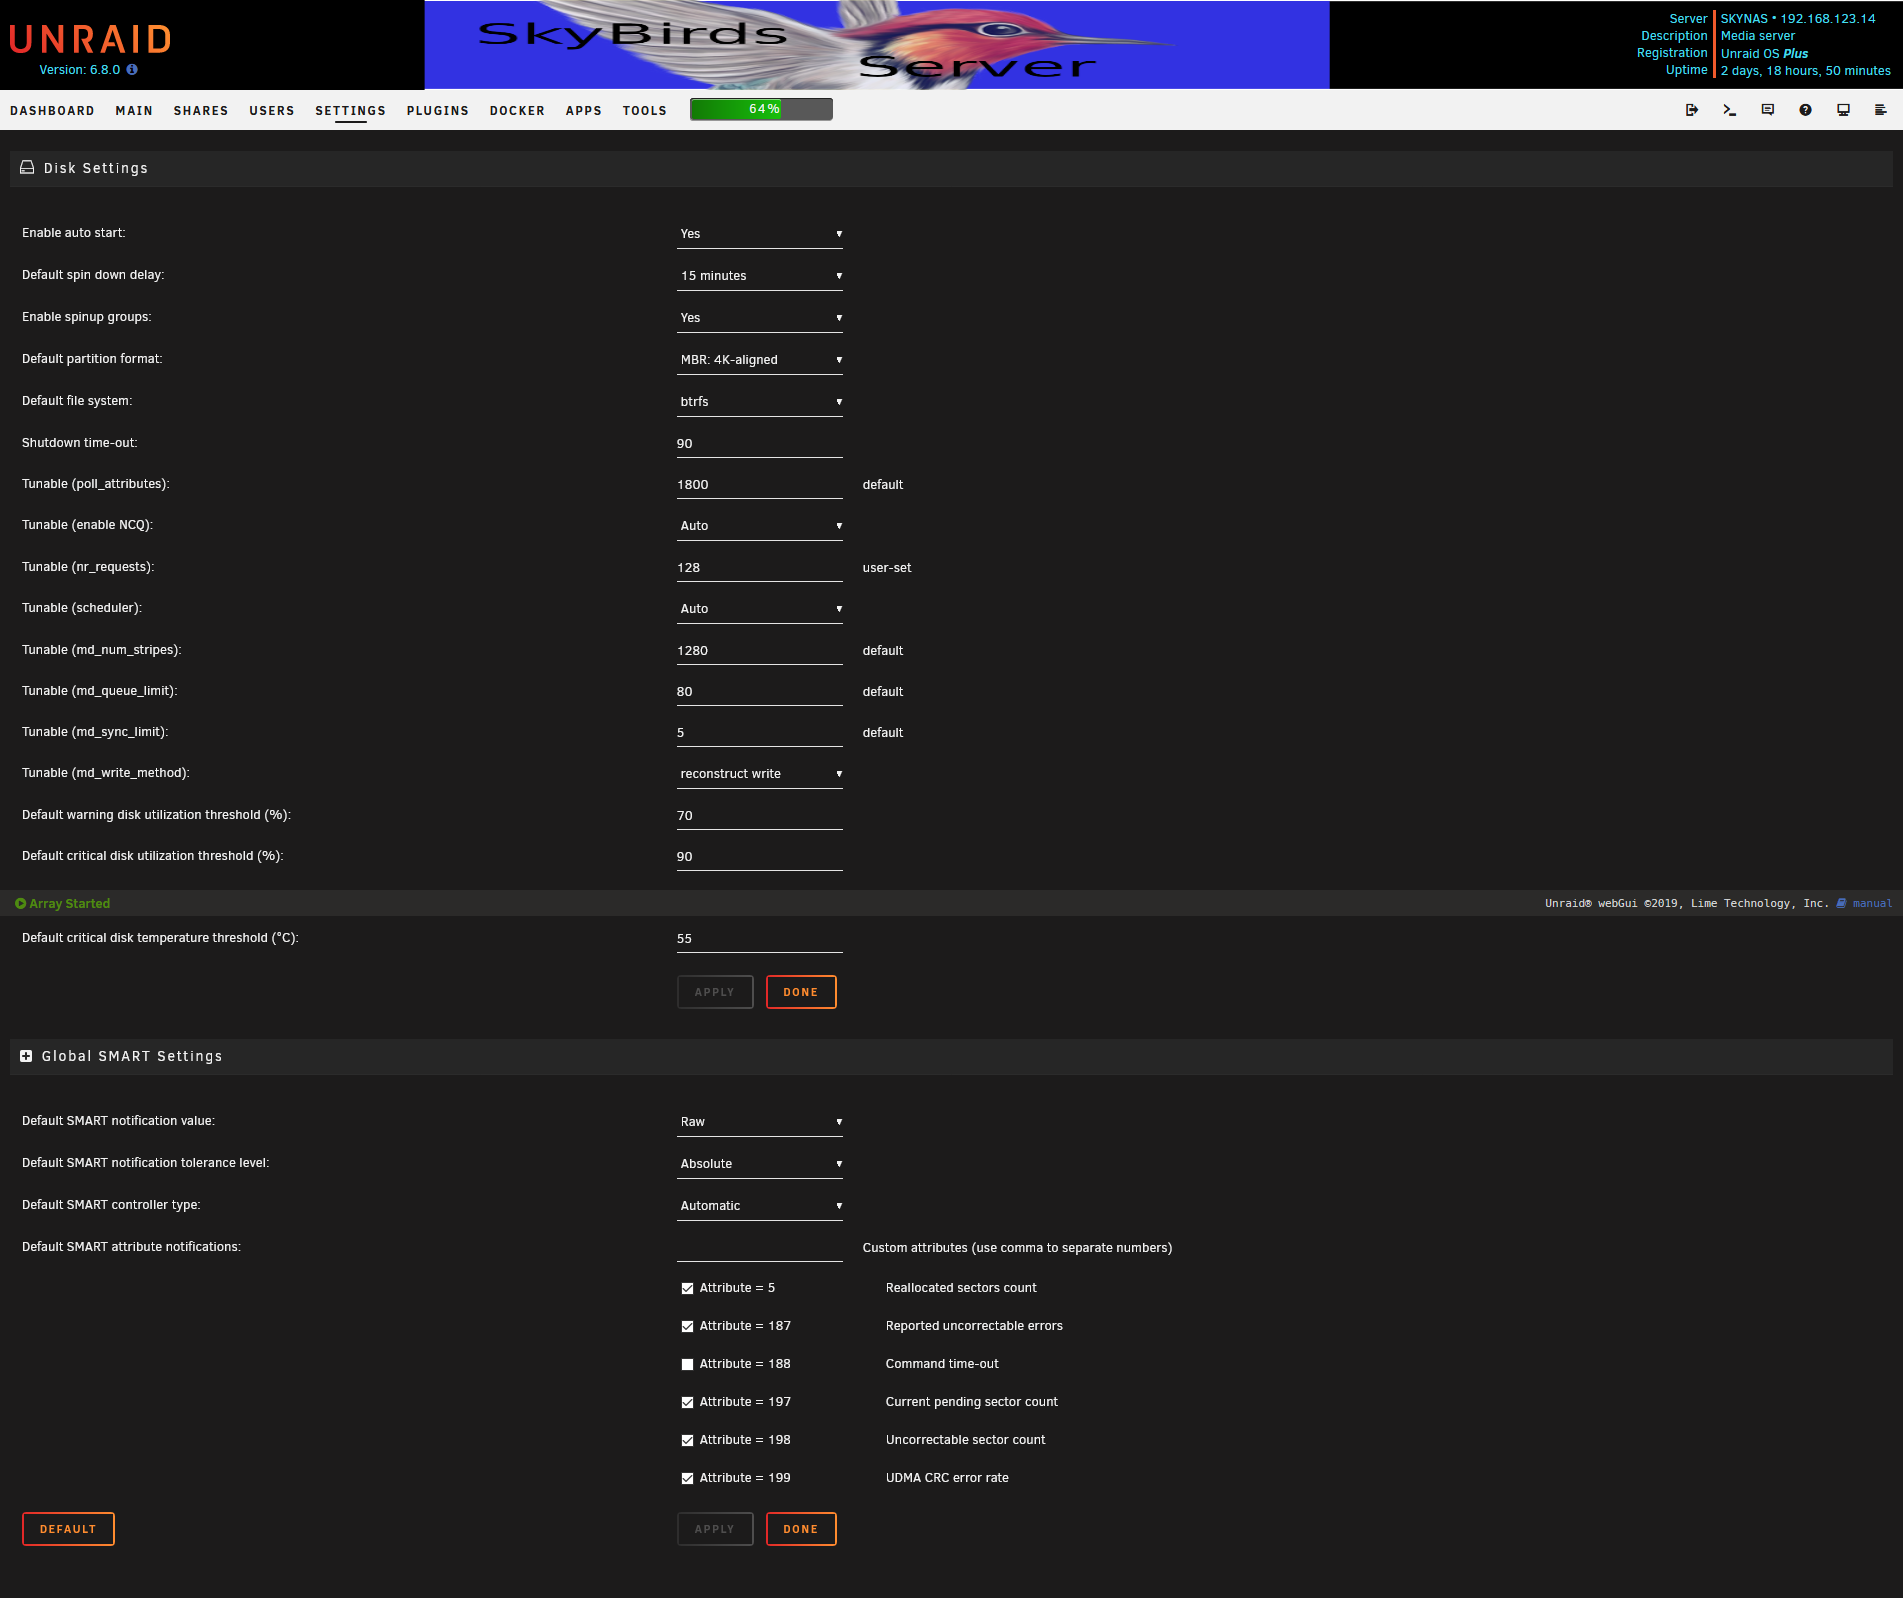Viewport: 1903px width, 1598px height.
Task: Click the Global SMART Settings plus icon
Action: coord(26,1056)
